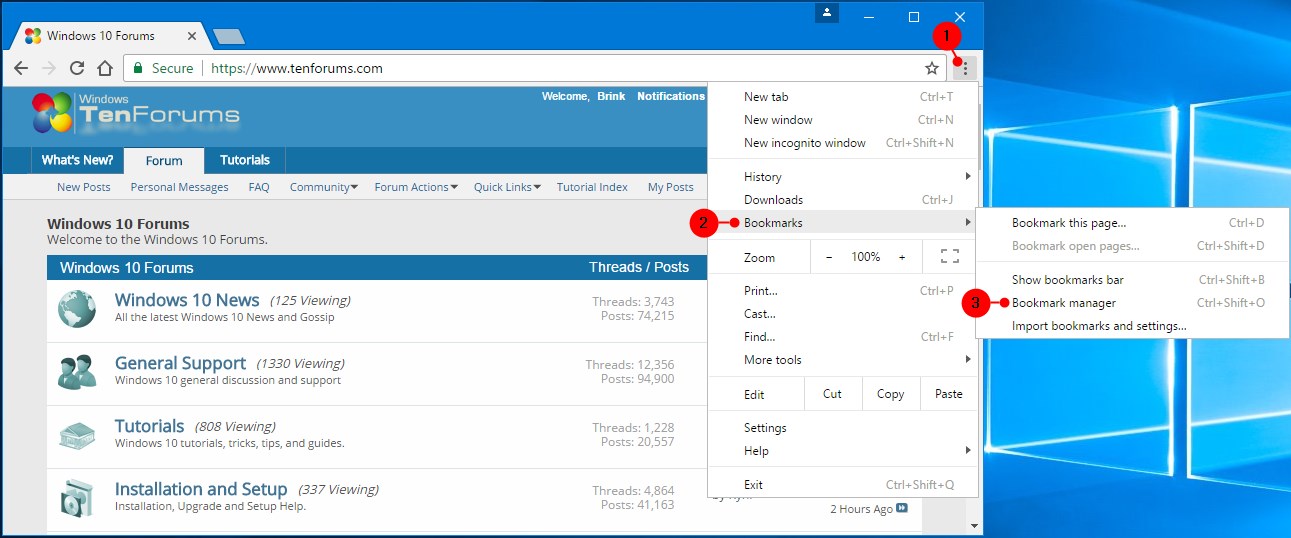1291x538 pixels.
Task: Click the page scrollbar down arrow
Action: pos(974,525)
